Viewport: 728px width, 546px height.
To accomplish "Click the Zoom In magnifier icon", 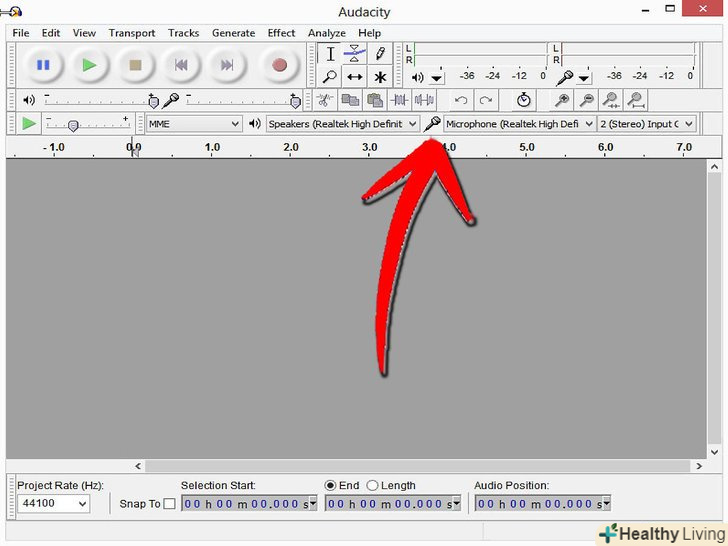I will coord(562,100).
